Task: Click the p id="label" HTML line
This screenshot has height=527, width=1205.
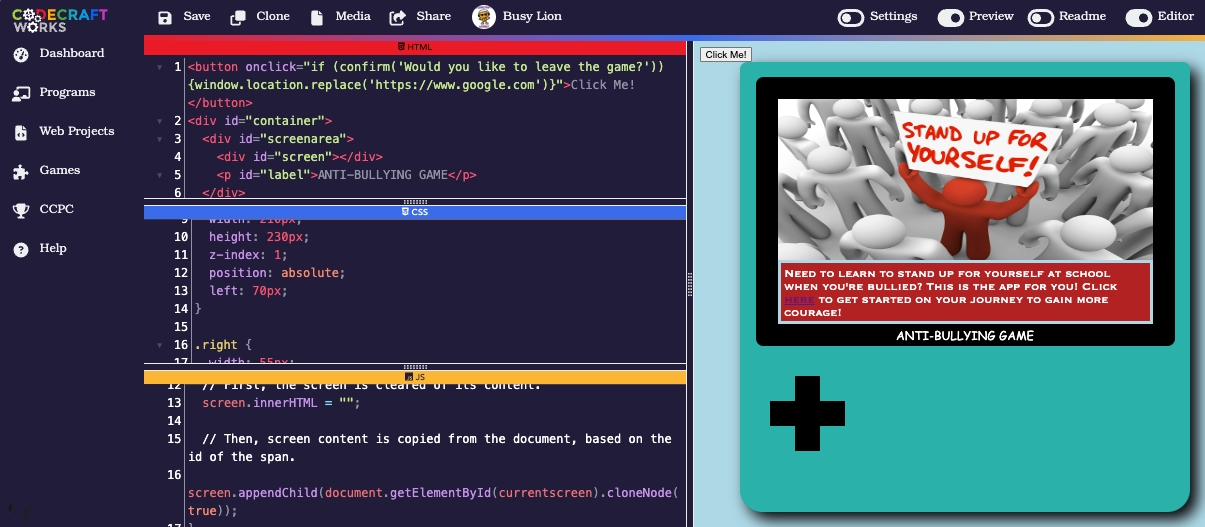Action: 346,175
